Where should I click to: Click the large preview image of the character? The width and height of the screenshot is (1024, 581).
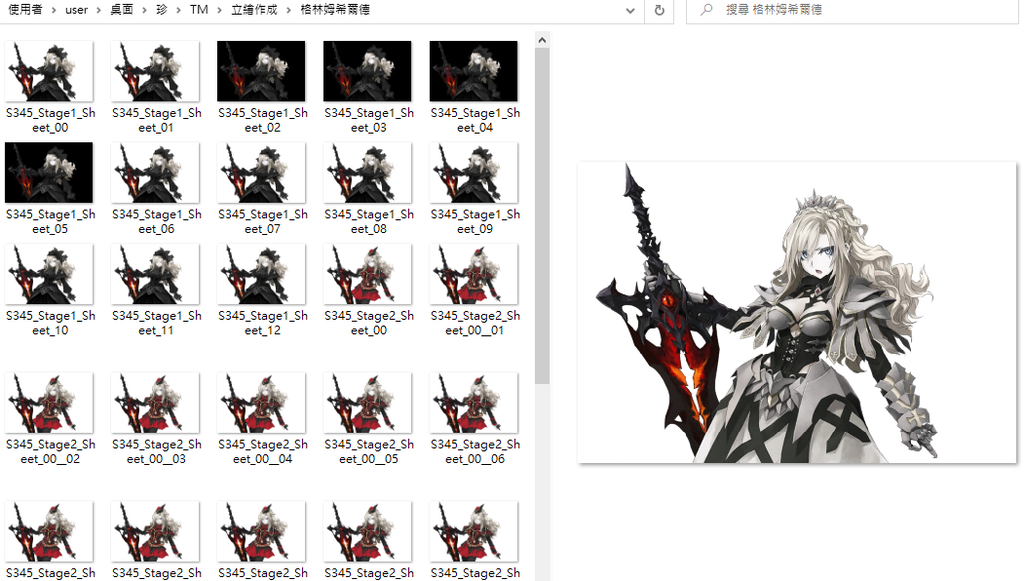(x=797, y=313)
